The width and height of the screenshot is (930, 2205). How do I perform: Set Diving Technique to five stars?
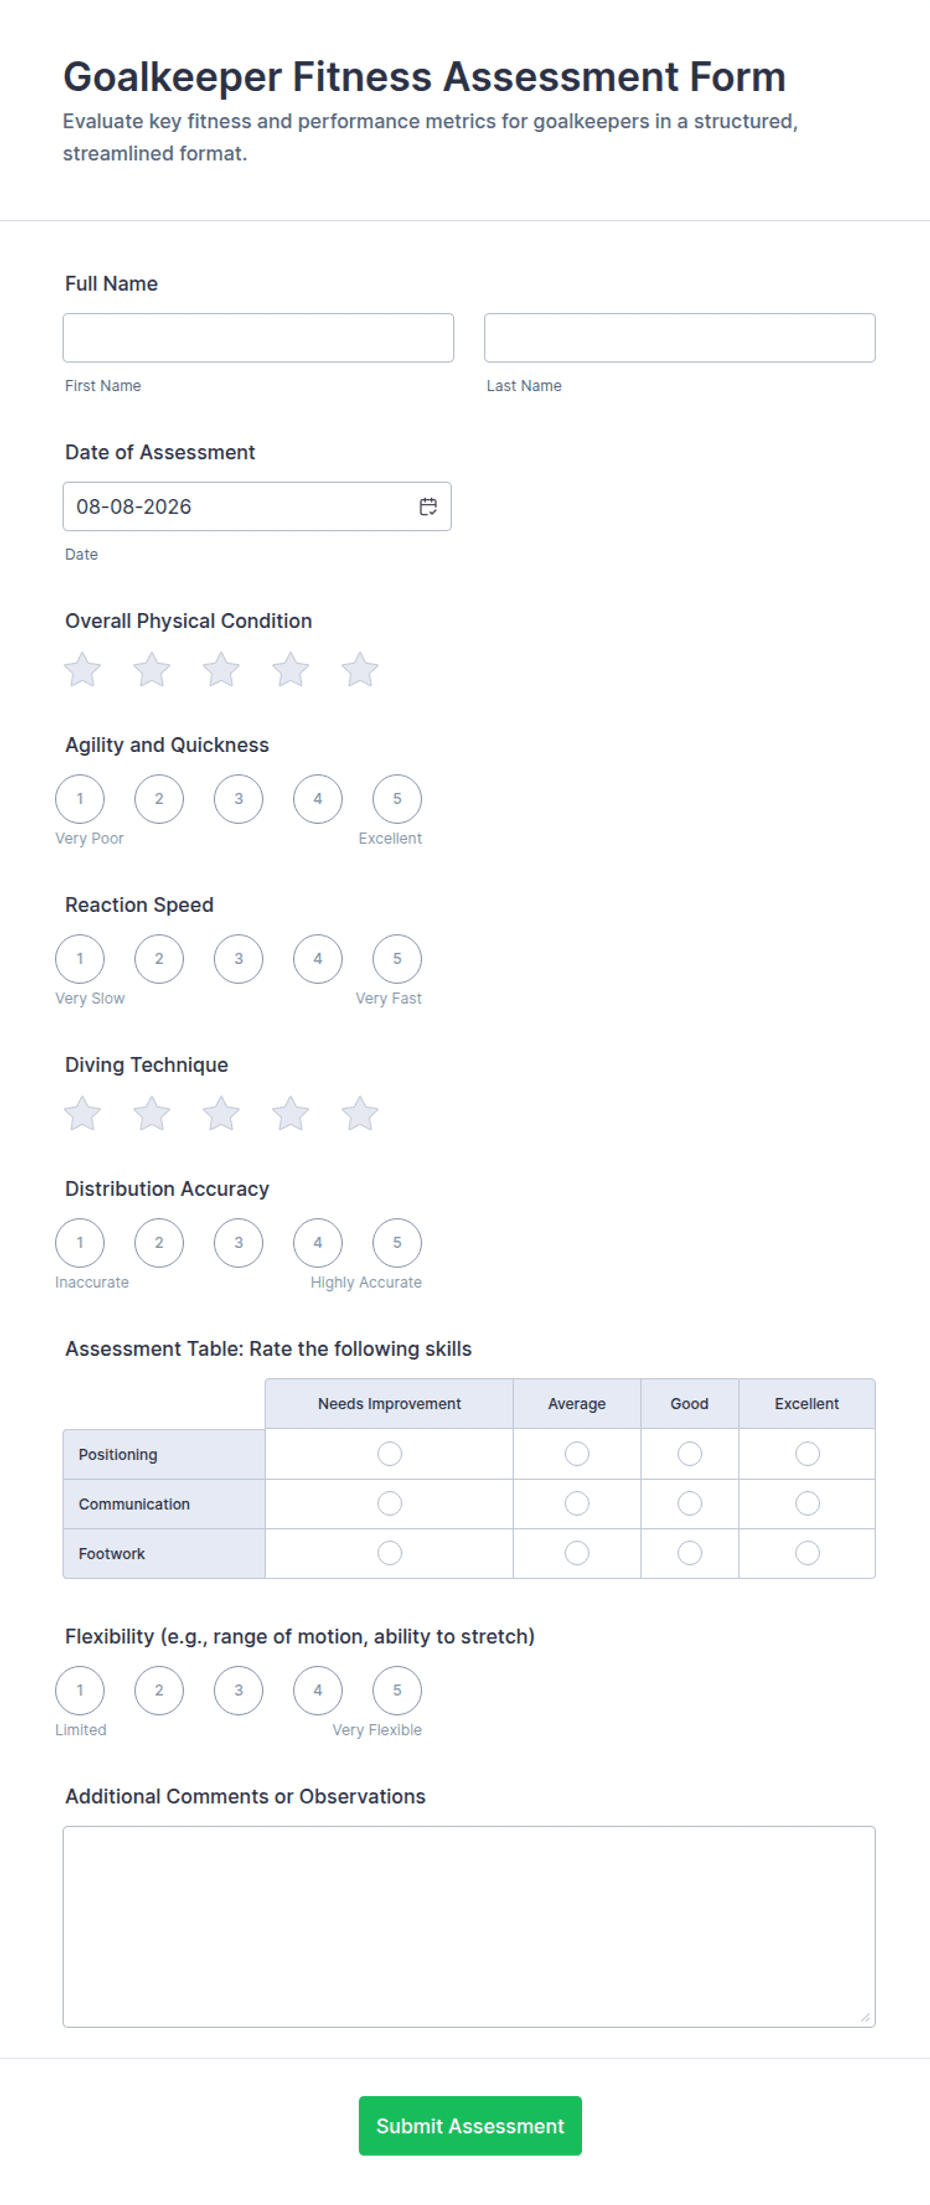pyautogui.click(x=360, y=1114)
